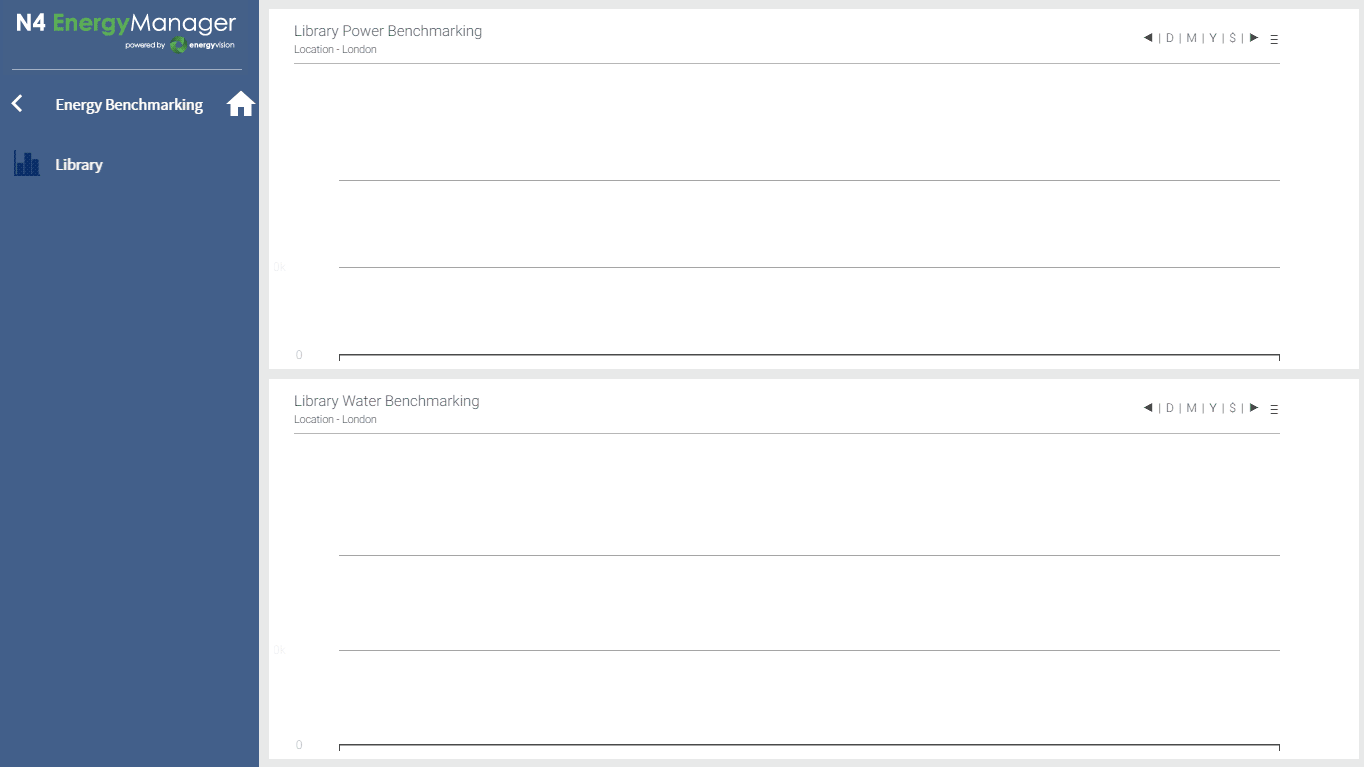Go to previous period in Water Benchmarking chart

1148,408
